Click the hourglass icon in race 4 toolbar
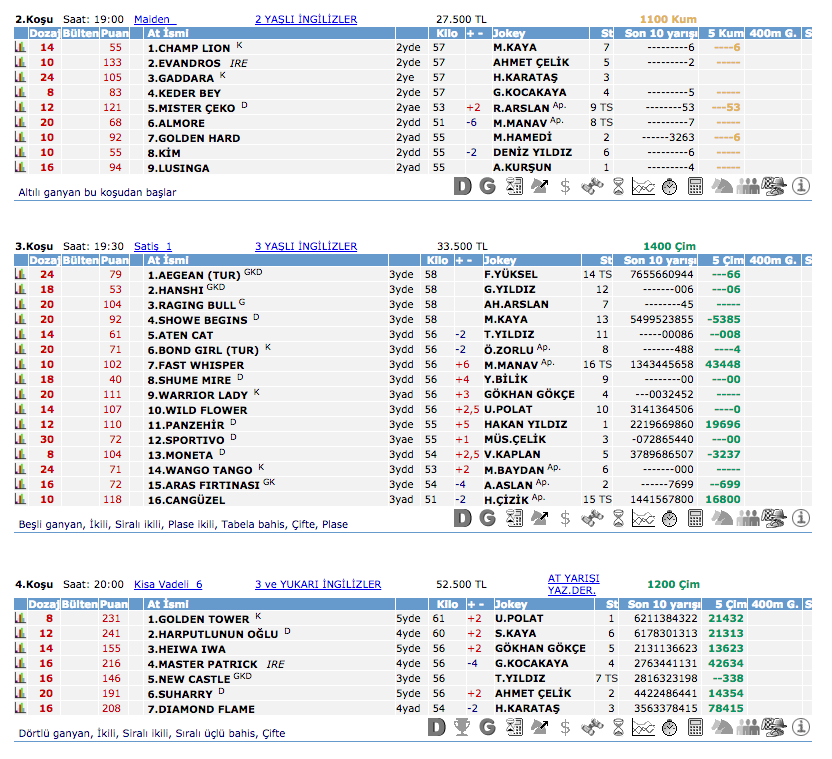832x759 pixels. pos(617,727)
